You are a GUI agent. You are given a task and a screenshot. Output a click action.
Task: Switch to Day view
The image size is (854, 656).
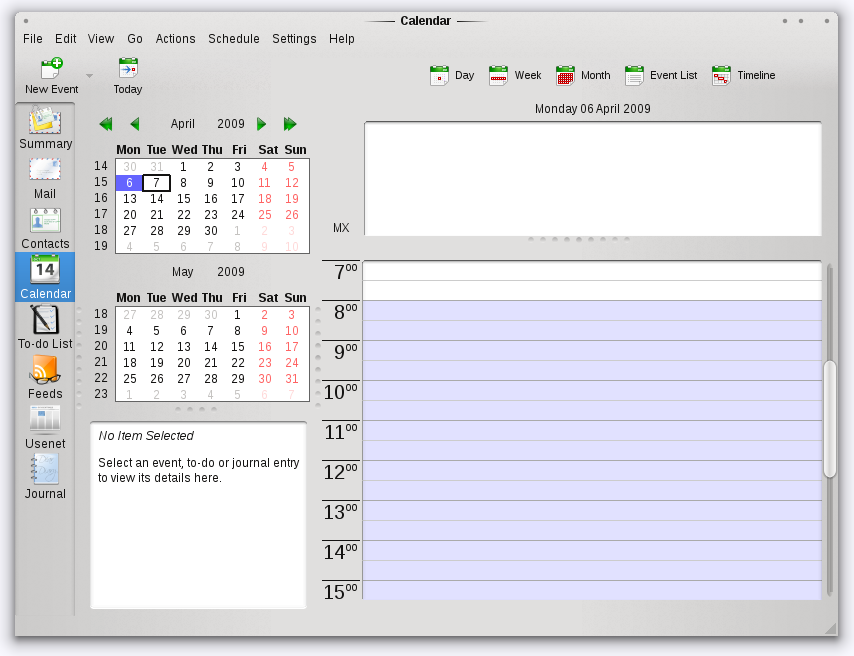[x=452, y=75]
